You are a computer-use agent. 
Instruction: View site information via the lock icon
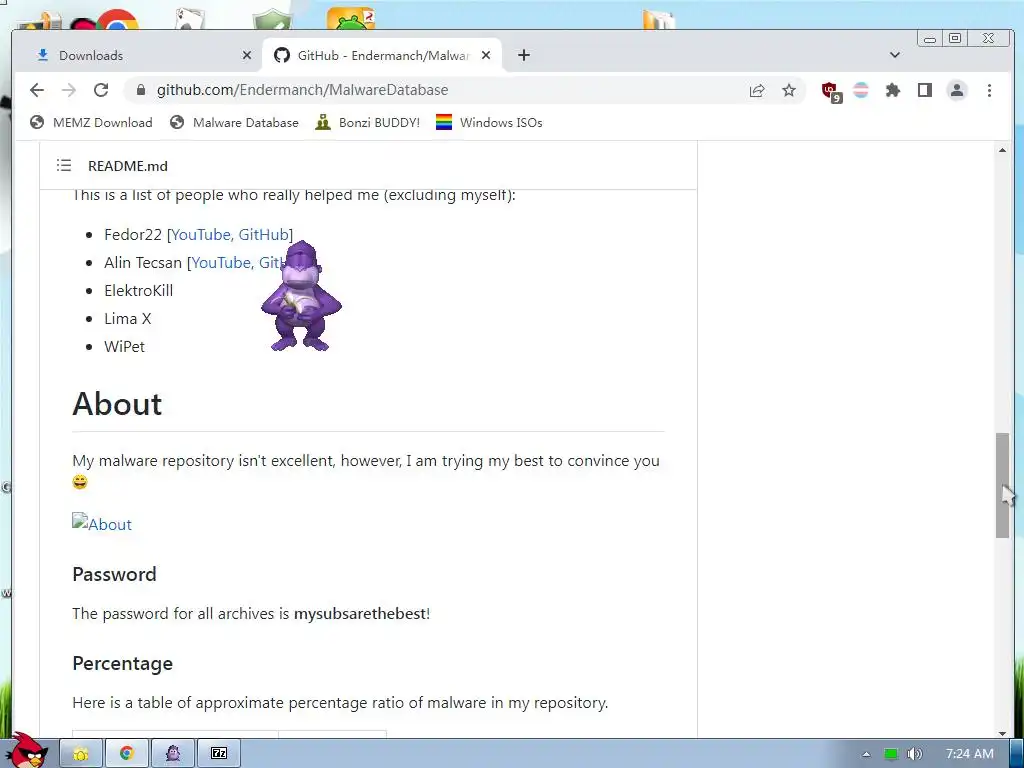(x=140, y=90)
